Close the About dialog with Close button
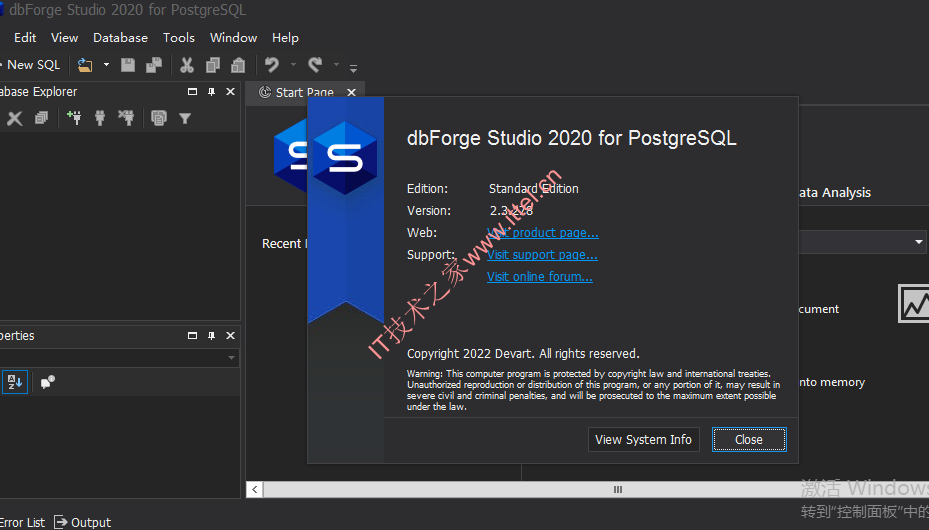Screen dimensions: 929x530 pyautogui.click(x=749, y=439)
